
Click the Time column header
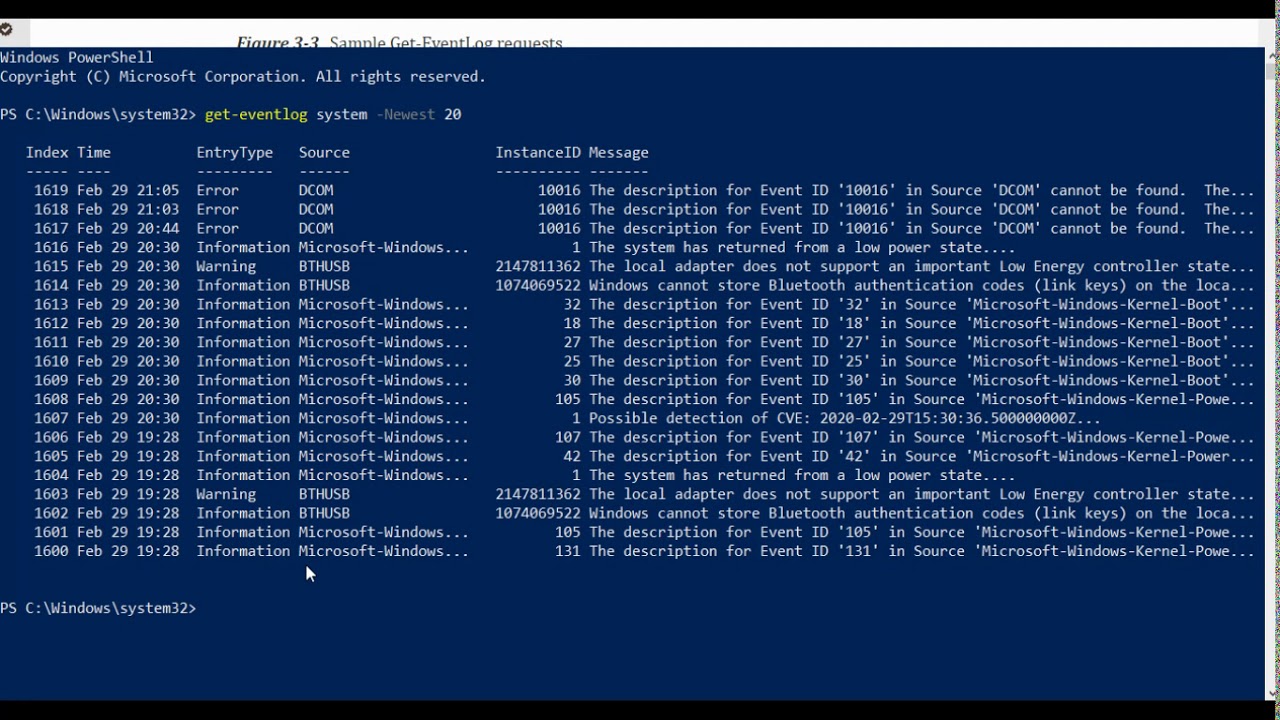[94, 152]
